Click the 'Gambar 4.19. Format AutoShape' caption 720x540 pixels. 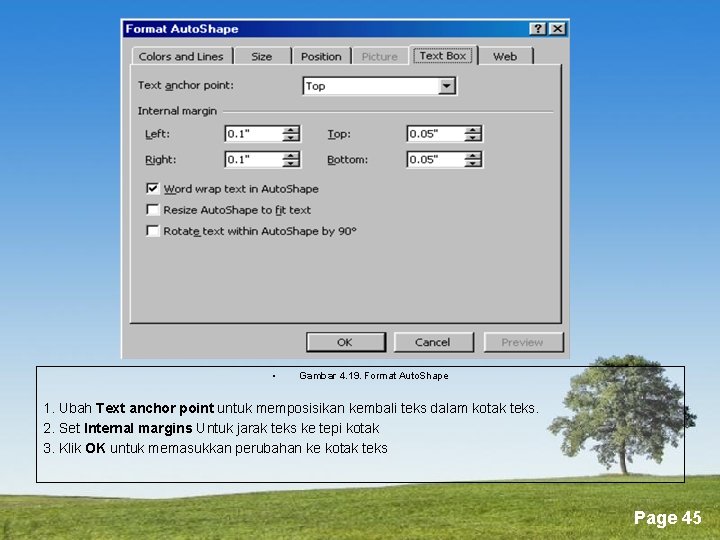[374, 376]
